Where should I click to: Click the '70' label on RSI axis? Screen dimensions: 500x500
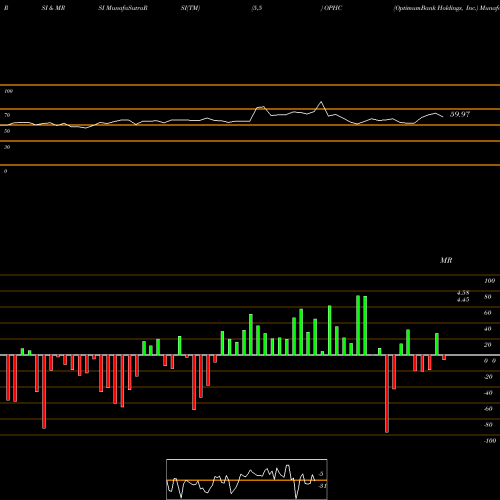click(7, 115)
